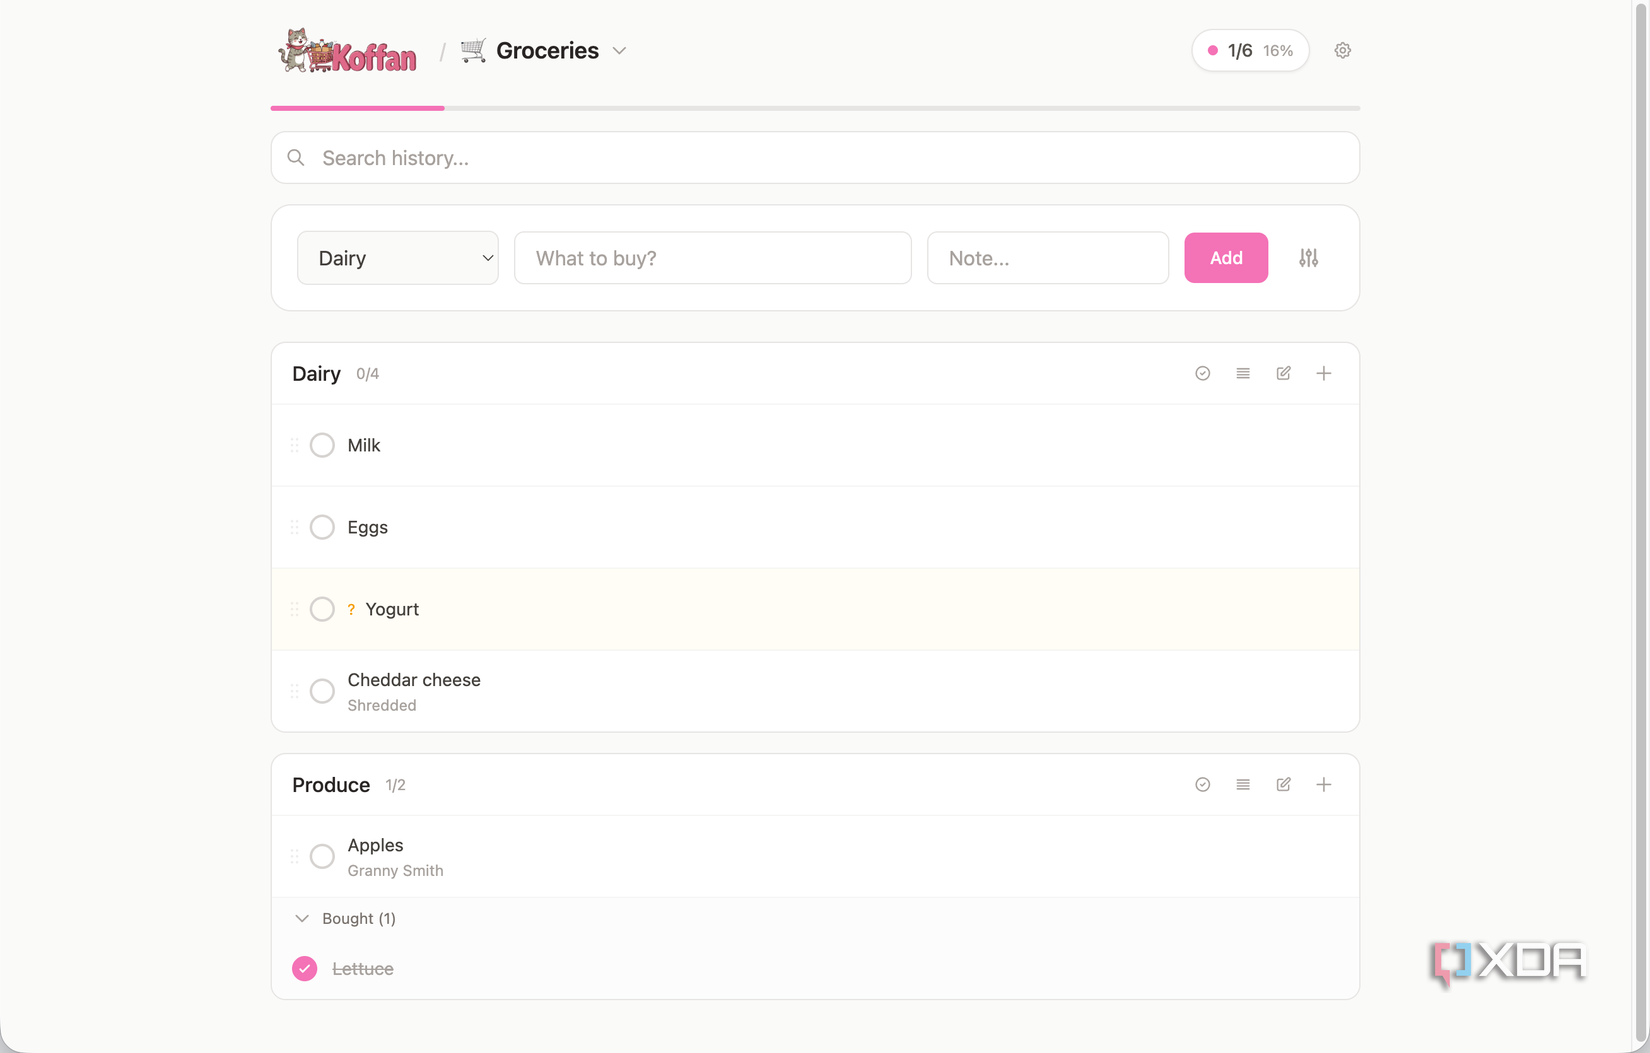Click the plus icon in Dairy header
Image resolution: width=1650 pixels, height=1053 pixels.
1324,373
